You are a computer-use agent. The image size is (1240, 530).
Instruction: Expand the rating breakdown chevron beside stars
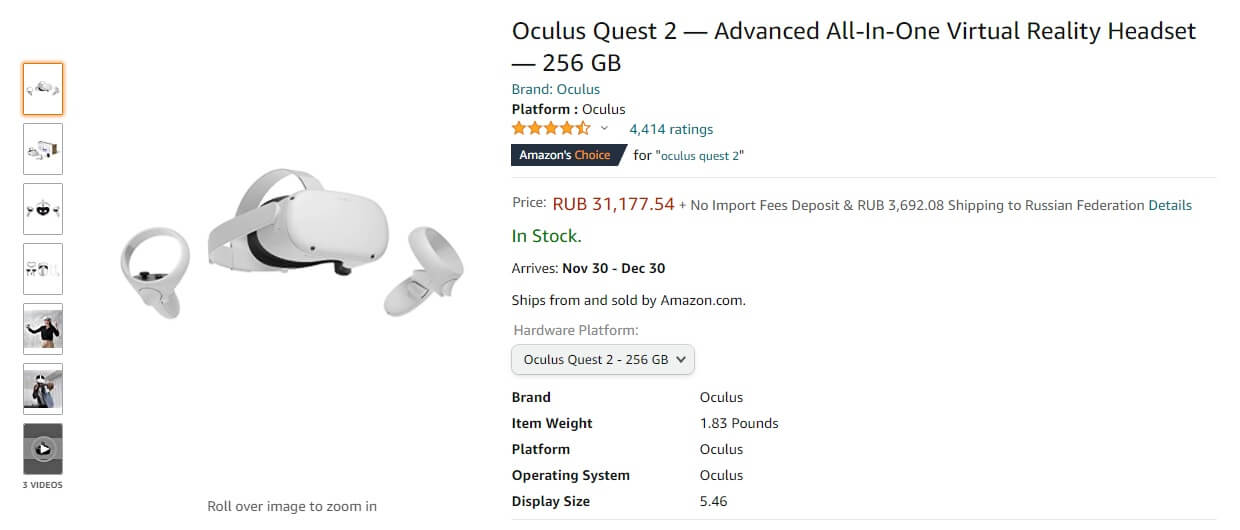[604, 129]
